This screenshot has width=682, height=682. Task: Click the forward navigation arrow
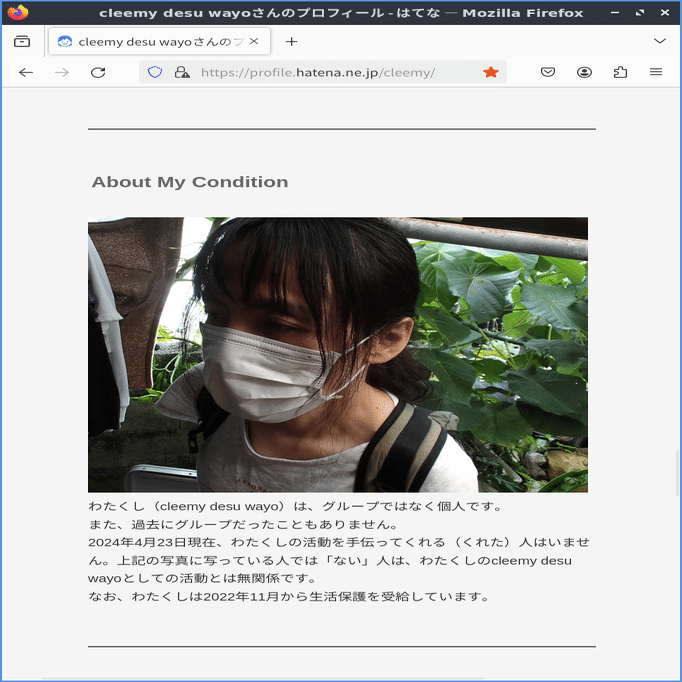tap(62, 72)
